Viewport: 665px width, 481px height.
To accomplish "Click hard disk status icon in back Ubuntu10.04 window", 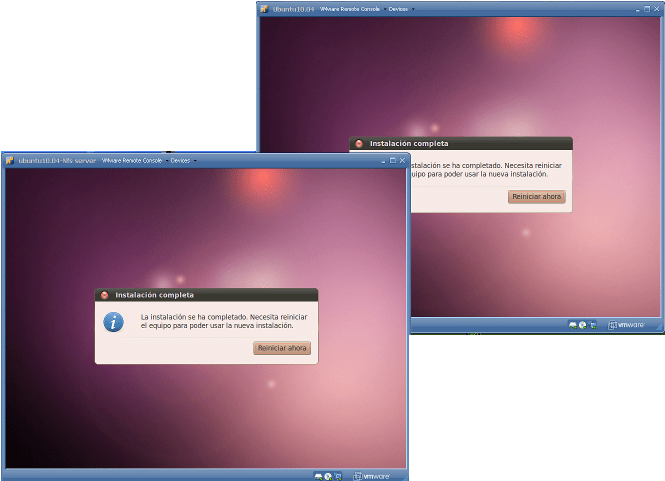I will pyautogui.click(x=573, y=325).
